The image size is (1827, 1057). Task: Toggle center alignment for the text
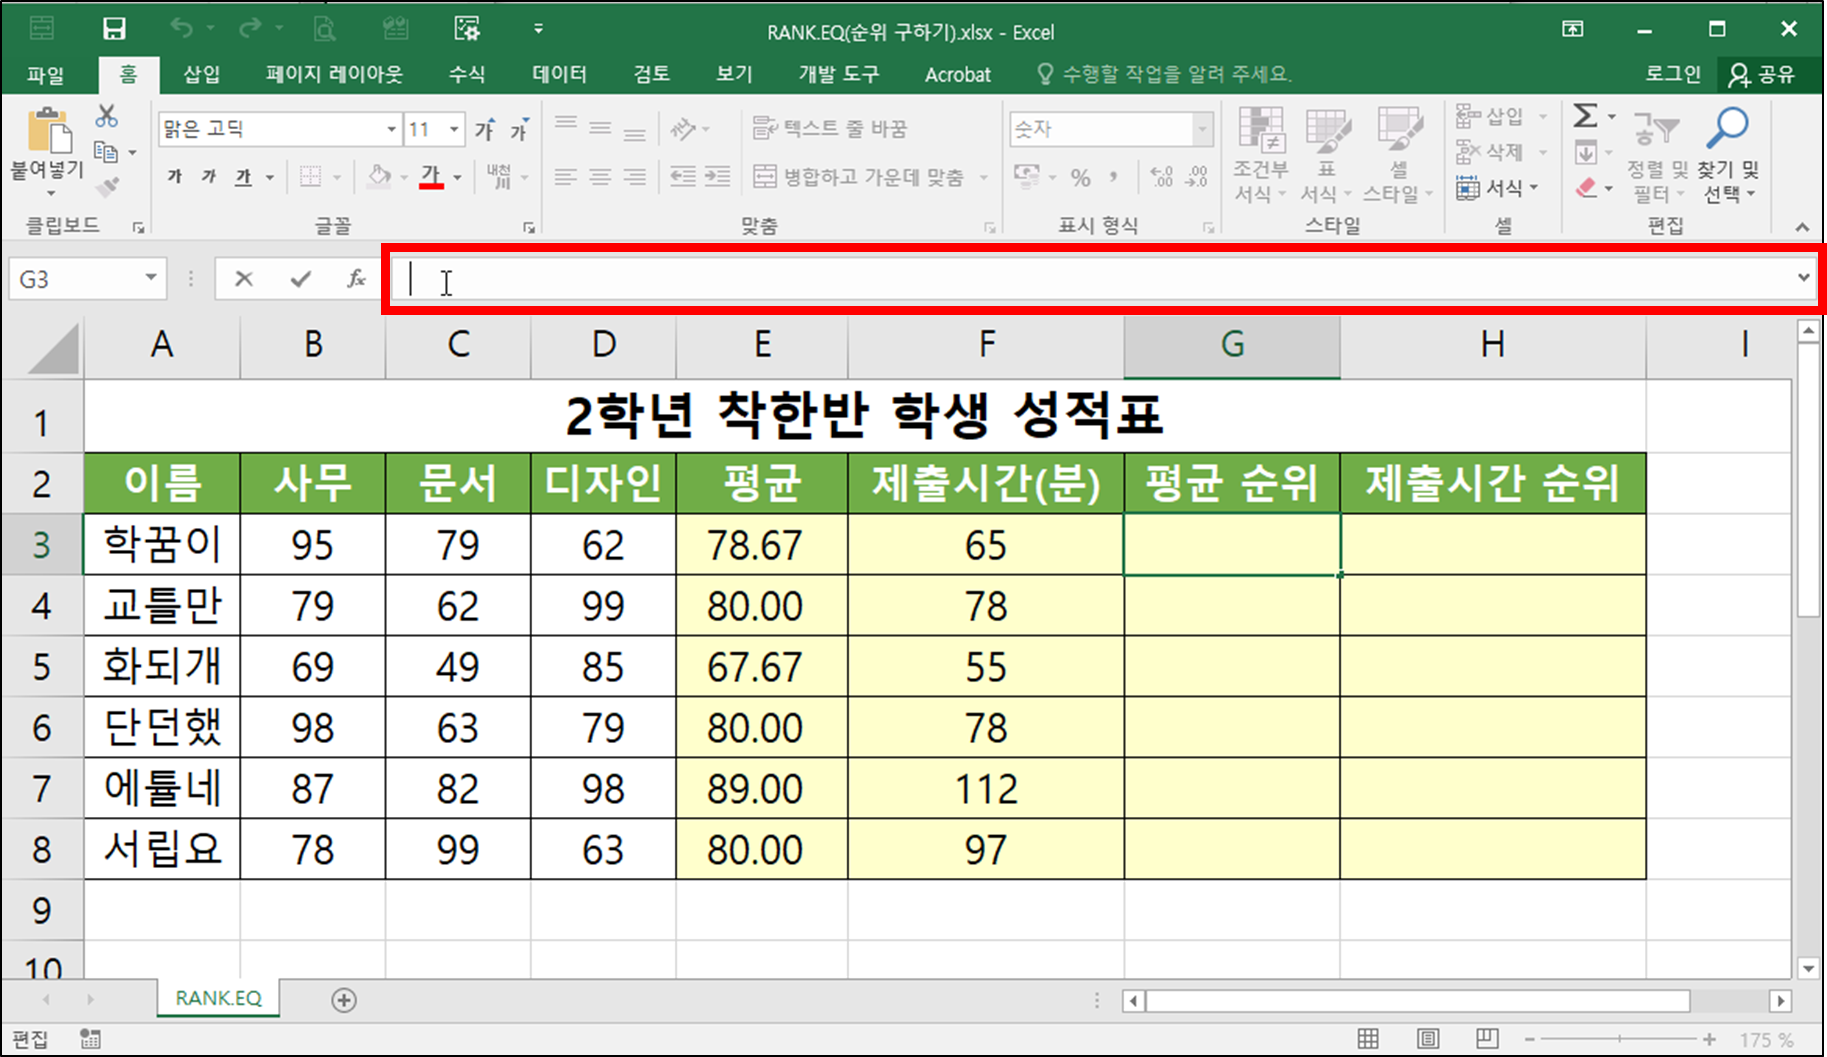coord(599,176)
